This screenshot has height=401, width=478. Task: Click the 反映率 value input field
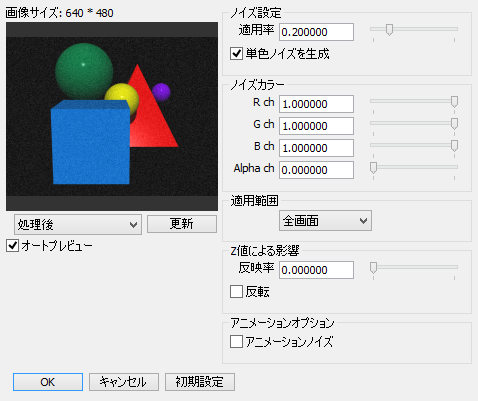(x=316, y=270)
